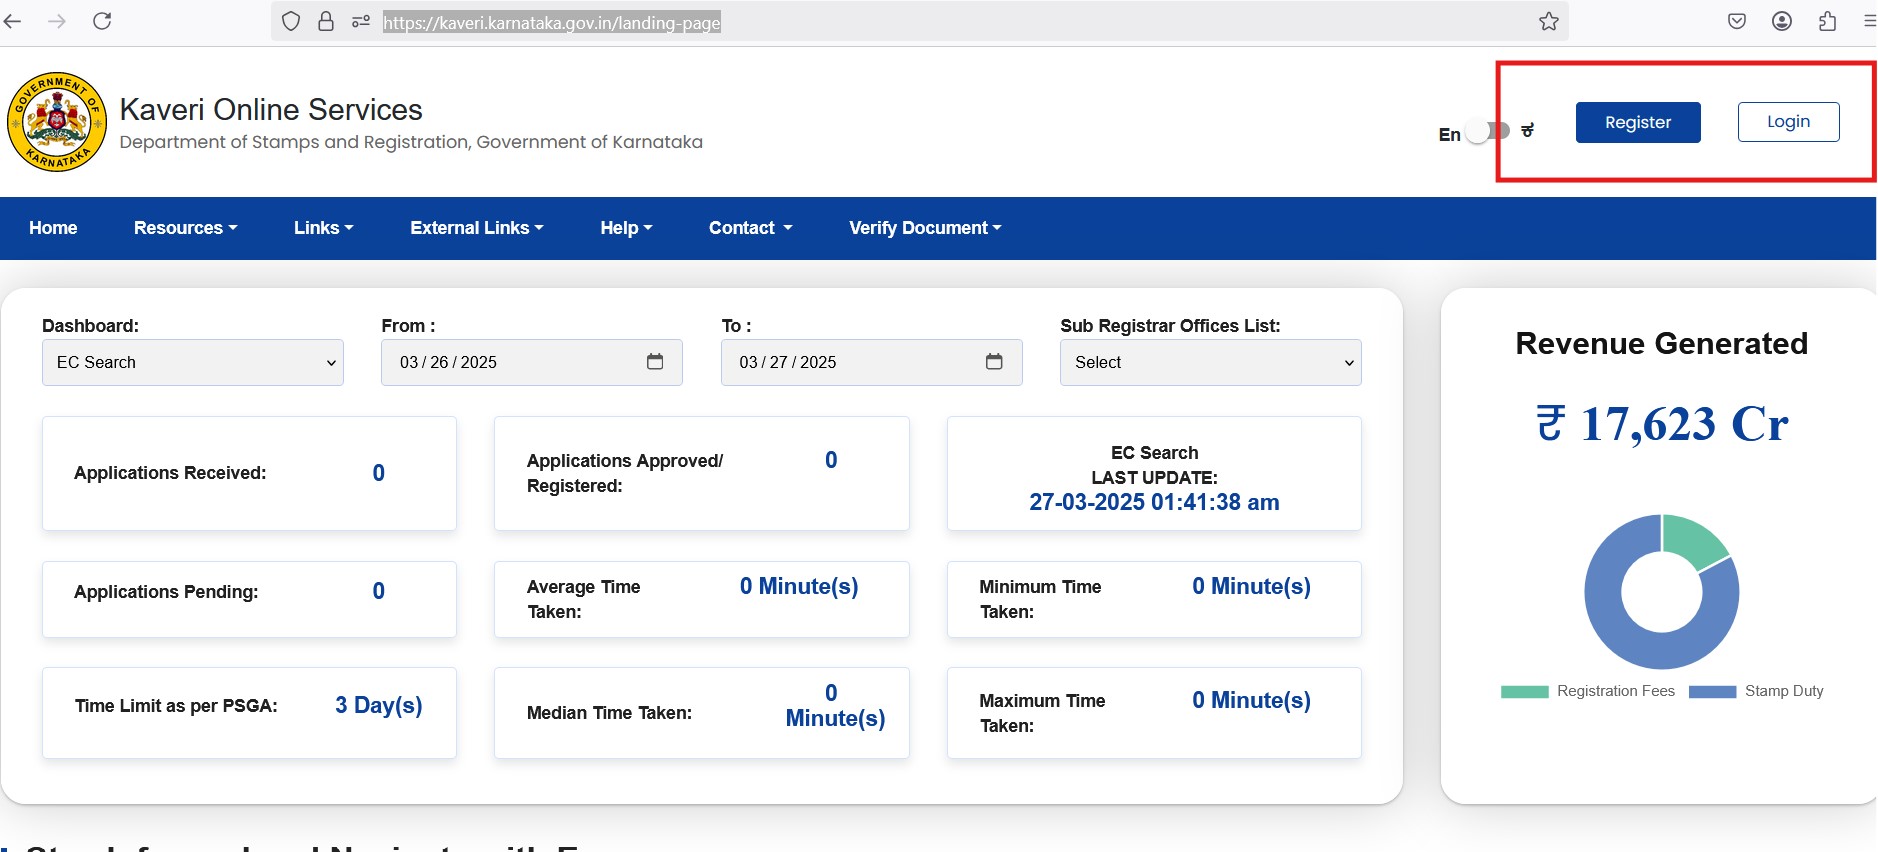Reload the page with refresh icon
The image size is (1878, 852).
pyautogui.click(x=102, y=21)
